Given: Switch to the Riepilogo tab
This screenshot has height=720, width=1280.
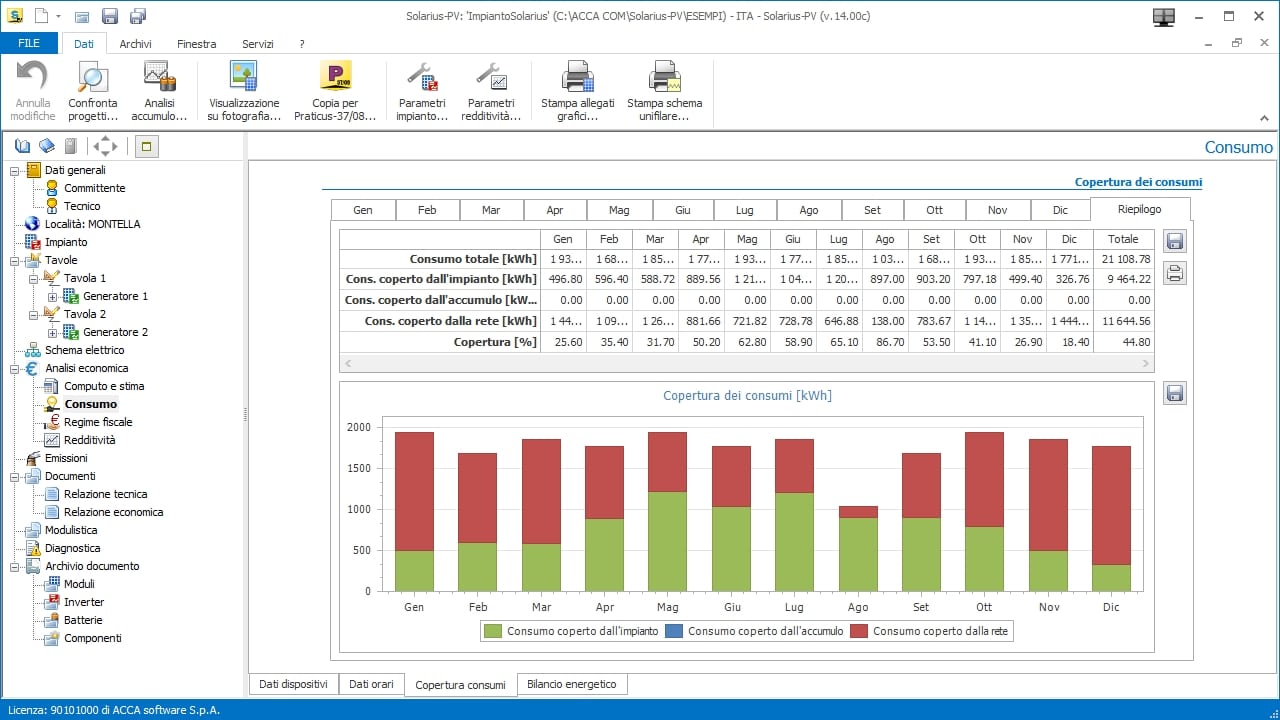Looking at the screenshot, I should [1139, 209].
